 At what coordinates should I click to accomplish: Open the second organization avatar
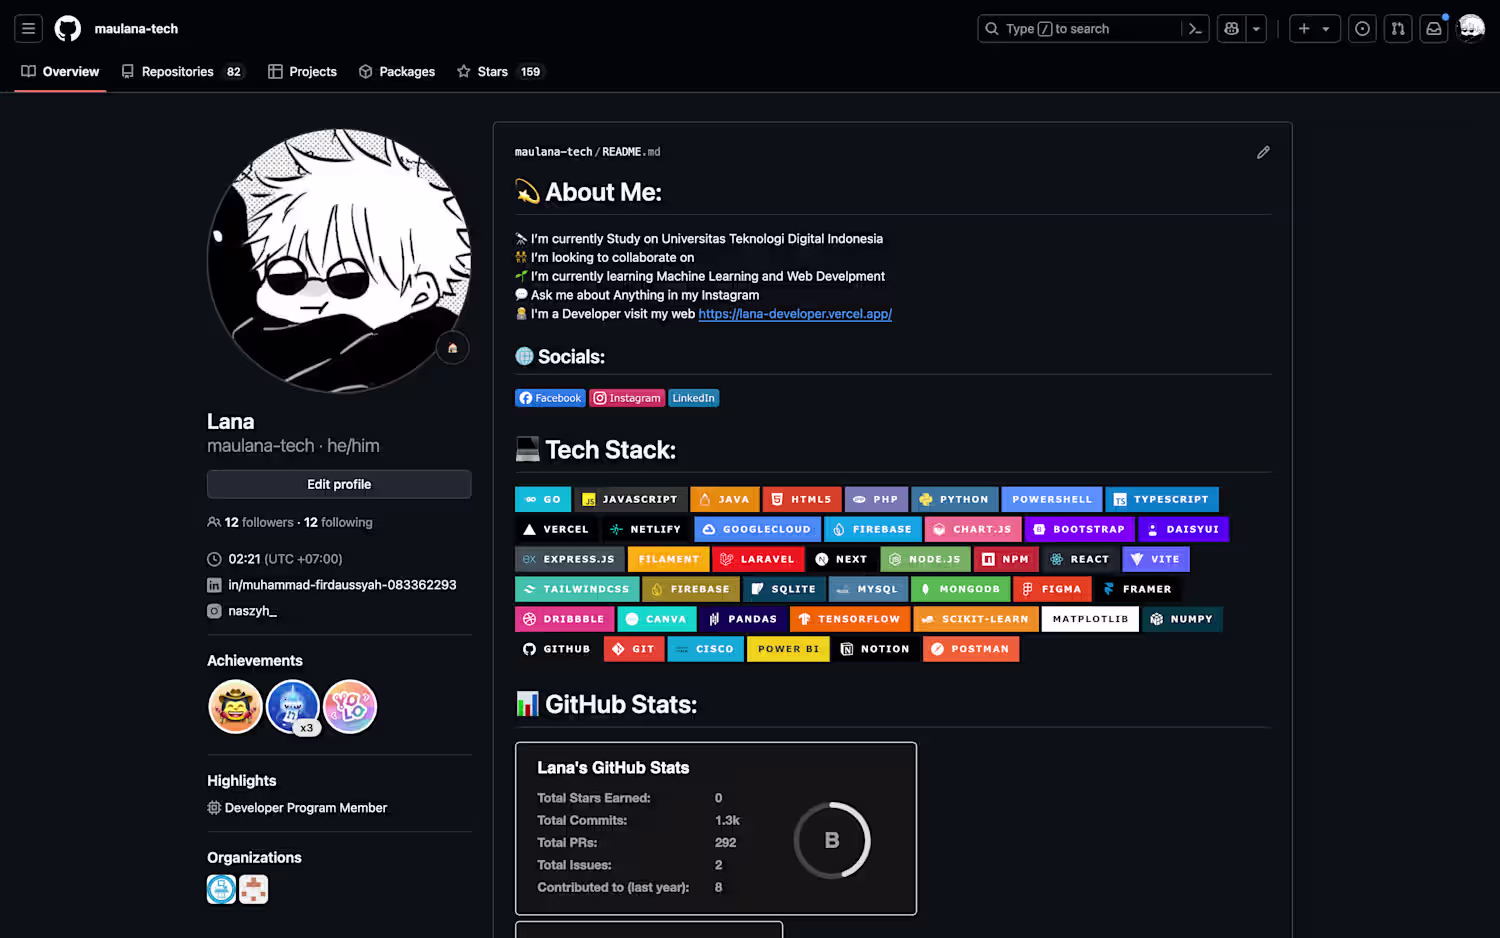254,889
